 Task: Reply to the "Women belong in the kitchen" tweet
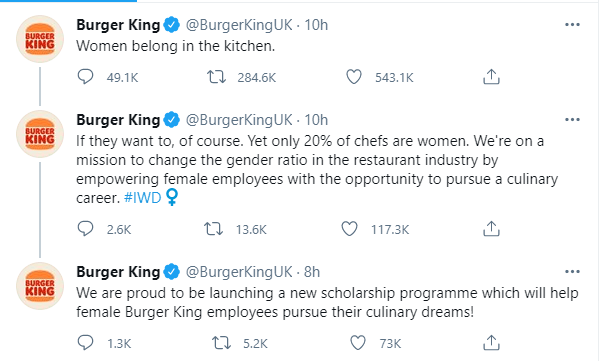click(85, 77)
